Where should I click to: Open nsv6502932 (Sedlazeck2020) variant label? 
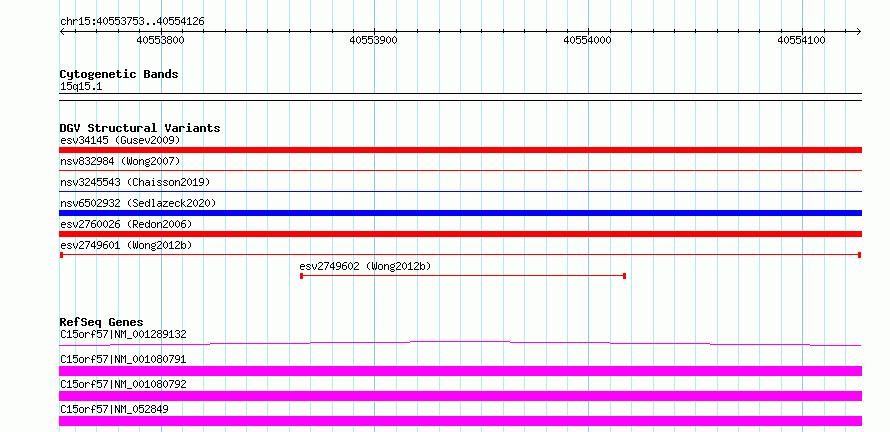[x=138, y=203]
